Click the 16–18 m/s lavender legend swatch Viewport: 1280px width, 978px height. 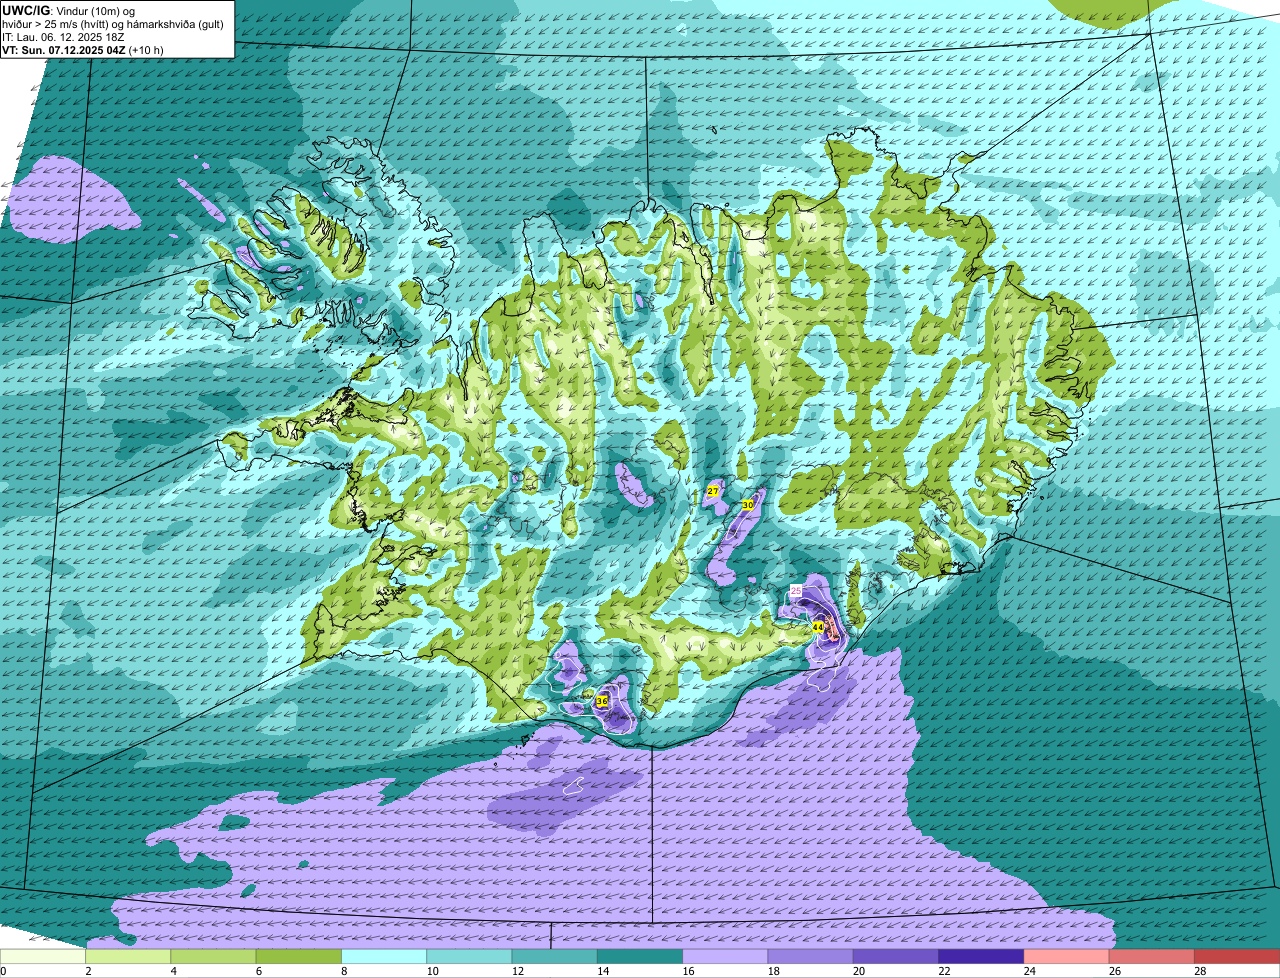tap(725, 956)
